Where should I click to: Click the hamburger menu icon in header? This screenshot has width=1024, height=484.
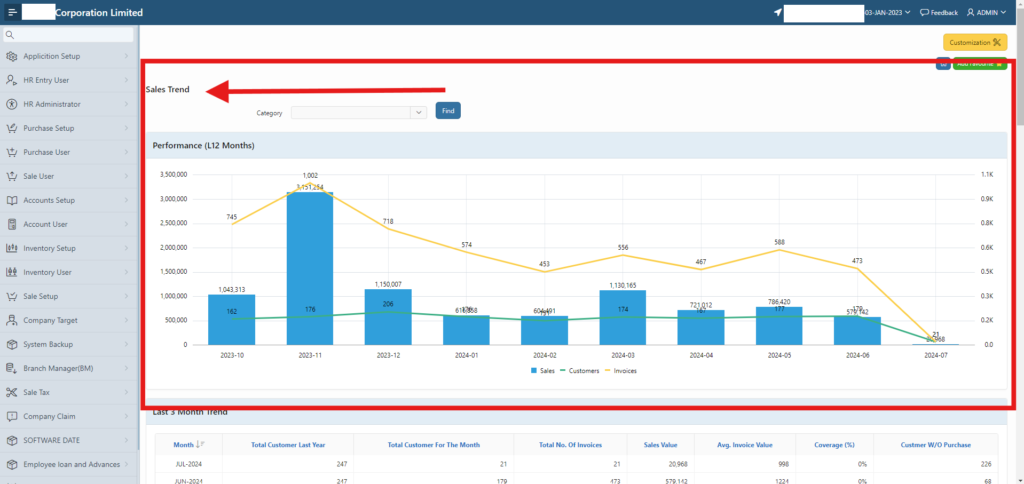pos(12,13)
